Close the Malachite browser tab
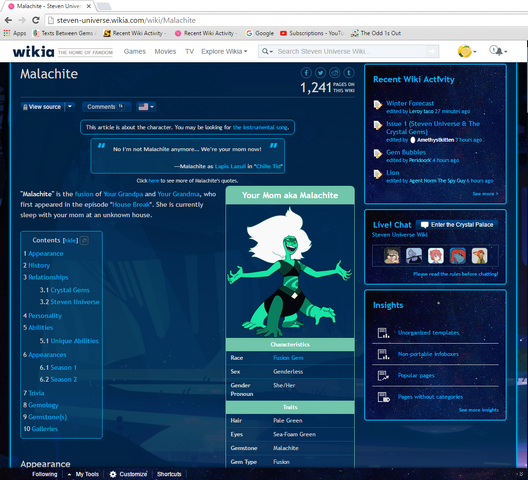This screenshot has height=480, width=528. [89, 6]
